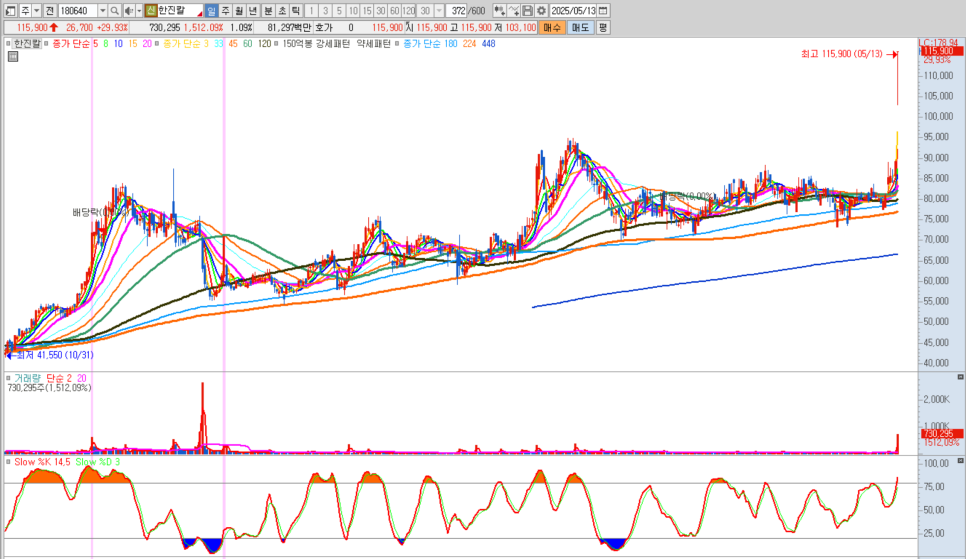
Task: Switch to 분 minute chart period
Action: point(268,10)
